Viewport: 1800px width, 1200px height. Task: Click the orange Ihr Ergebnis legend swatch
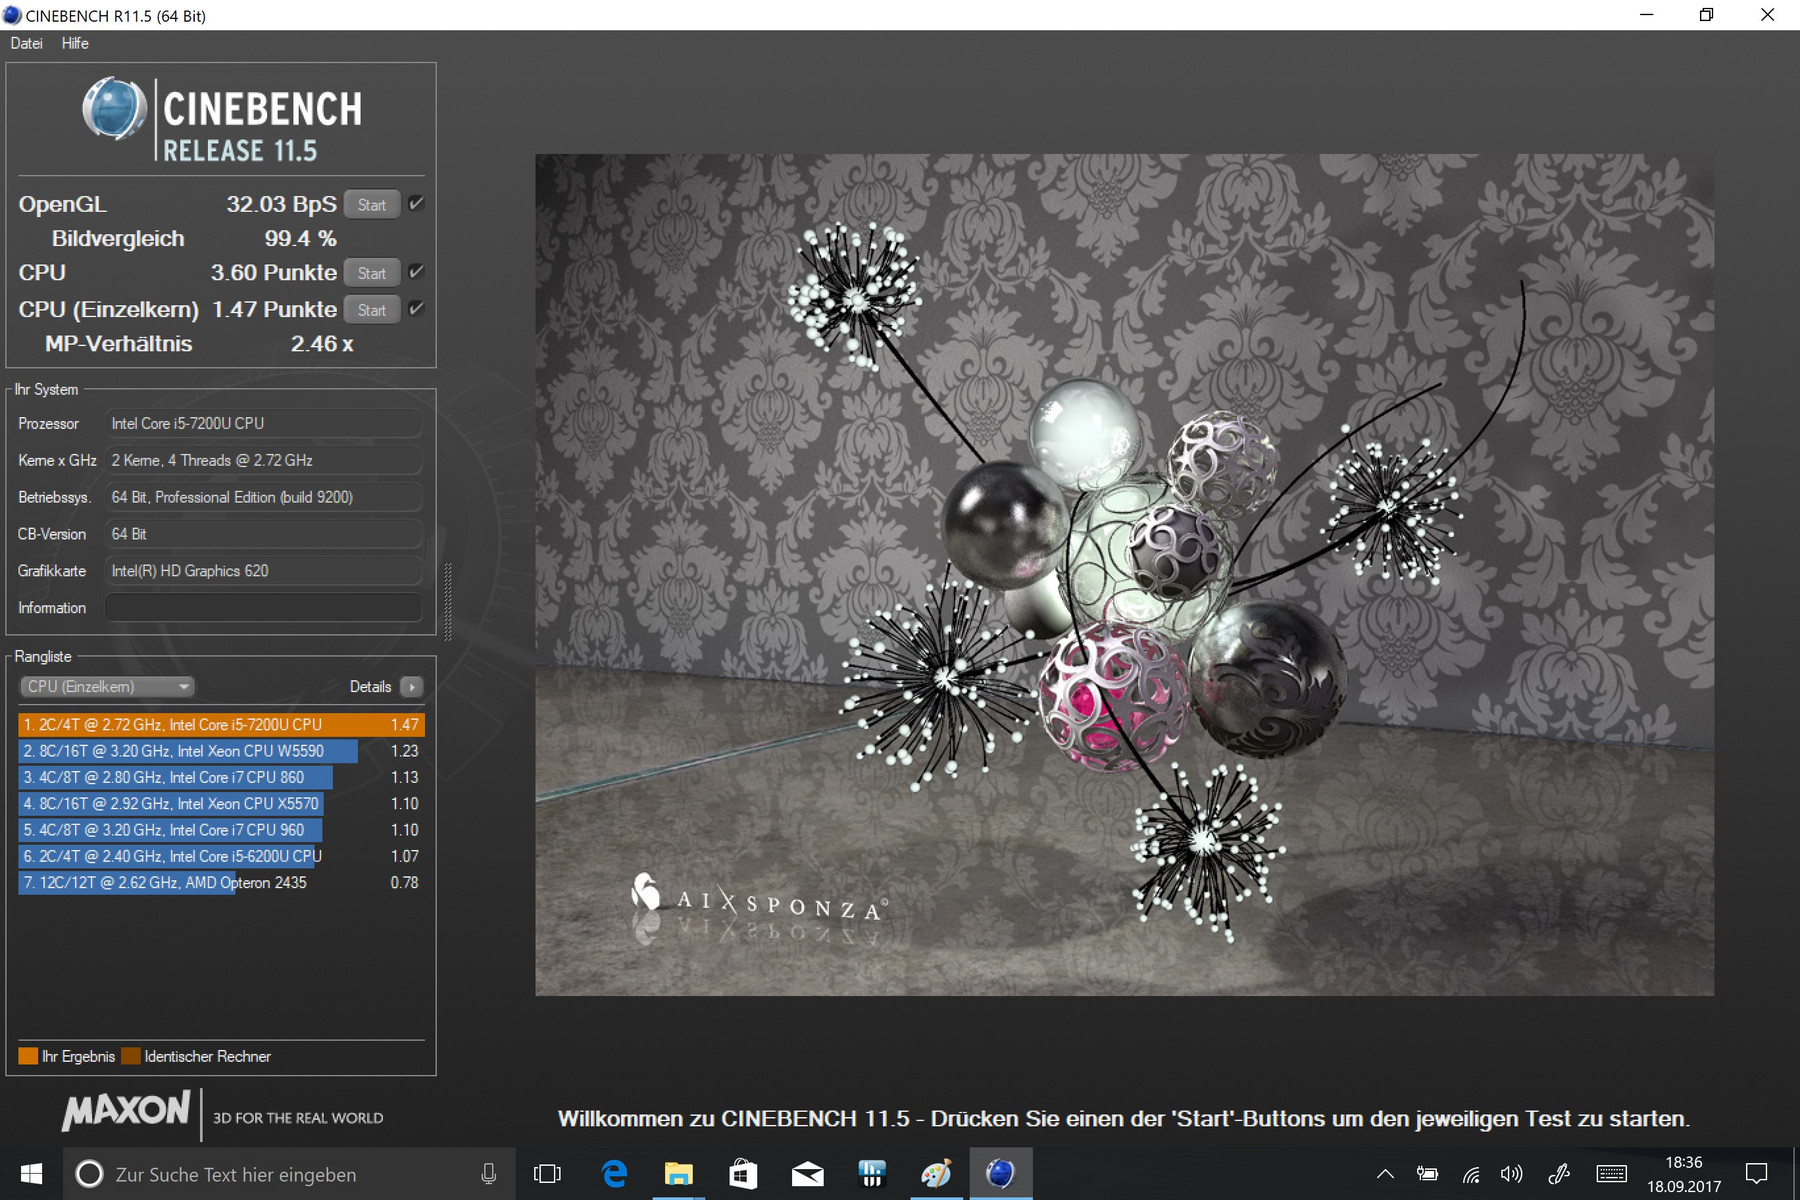[x=28, y=1056]
